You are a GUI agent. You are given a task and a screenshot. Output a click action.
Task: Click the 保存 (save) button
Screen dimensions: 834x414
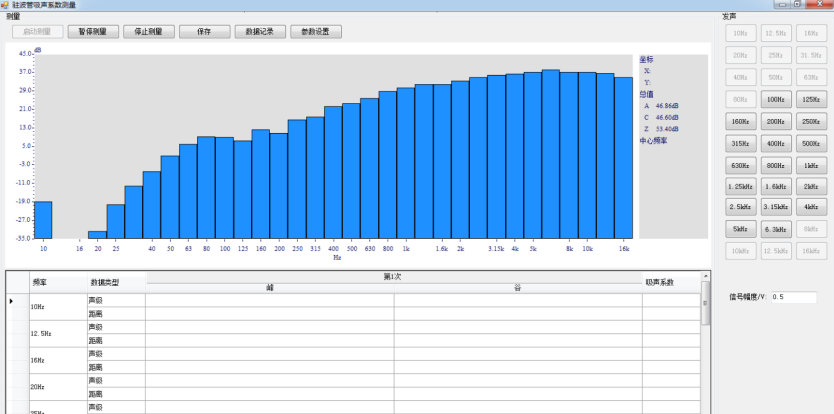pyautogui.click(x=204, y=31)
